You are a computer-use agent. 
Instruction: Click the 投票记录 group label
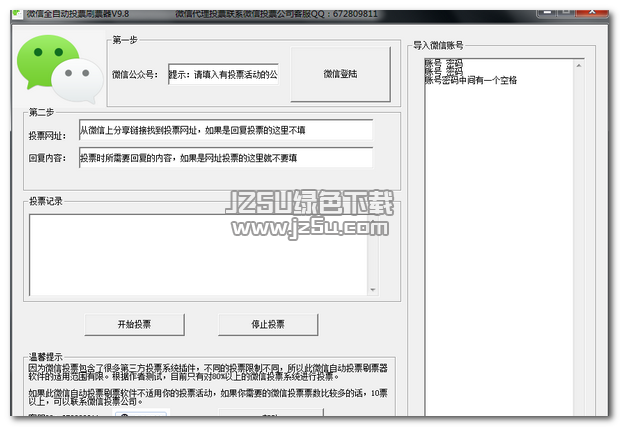click(x=46, y=201)
